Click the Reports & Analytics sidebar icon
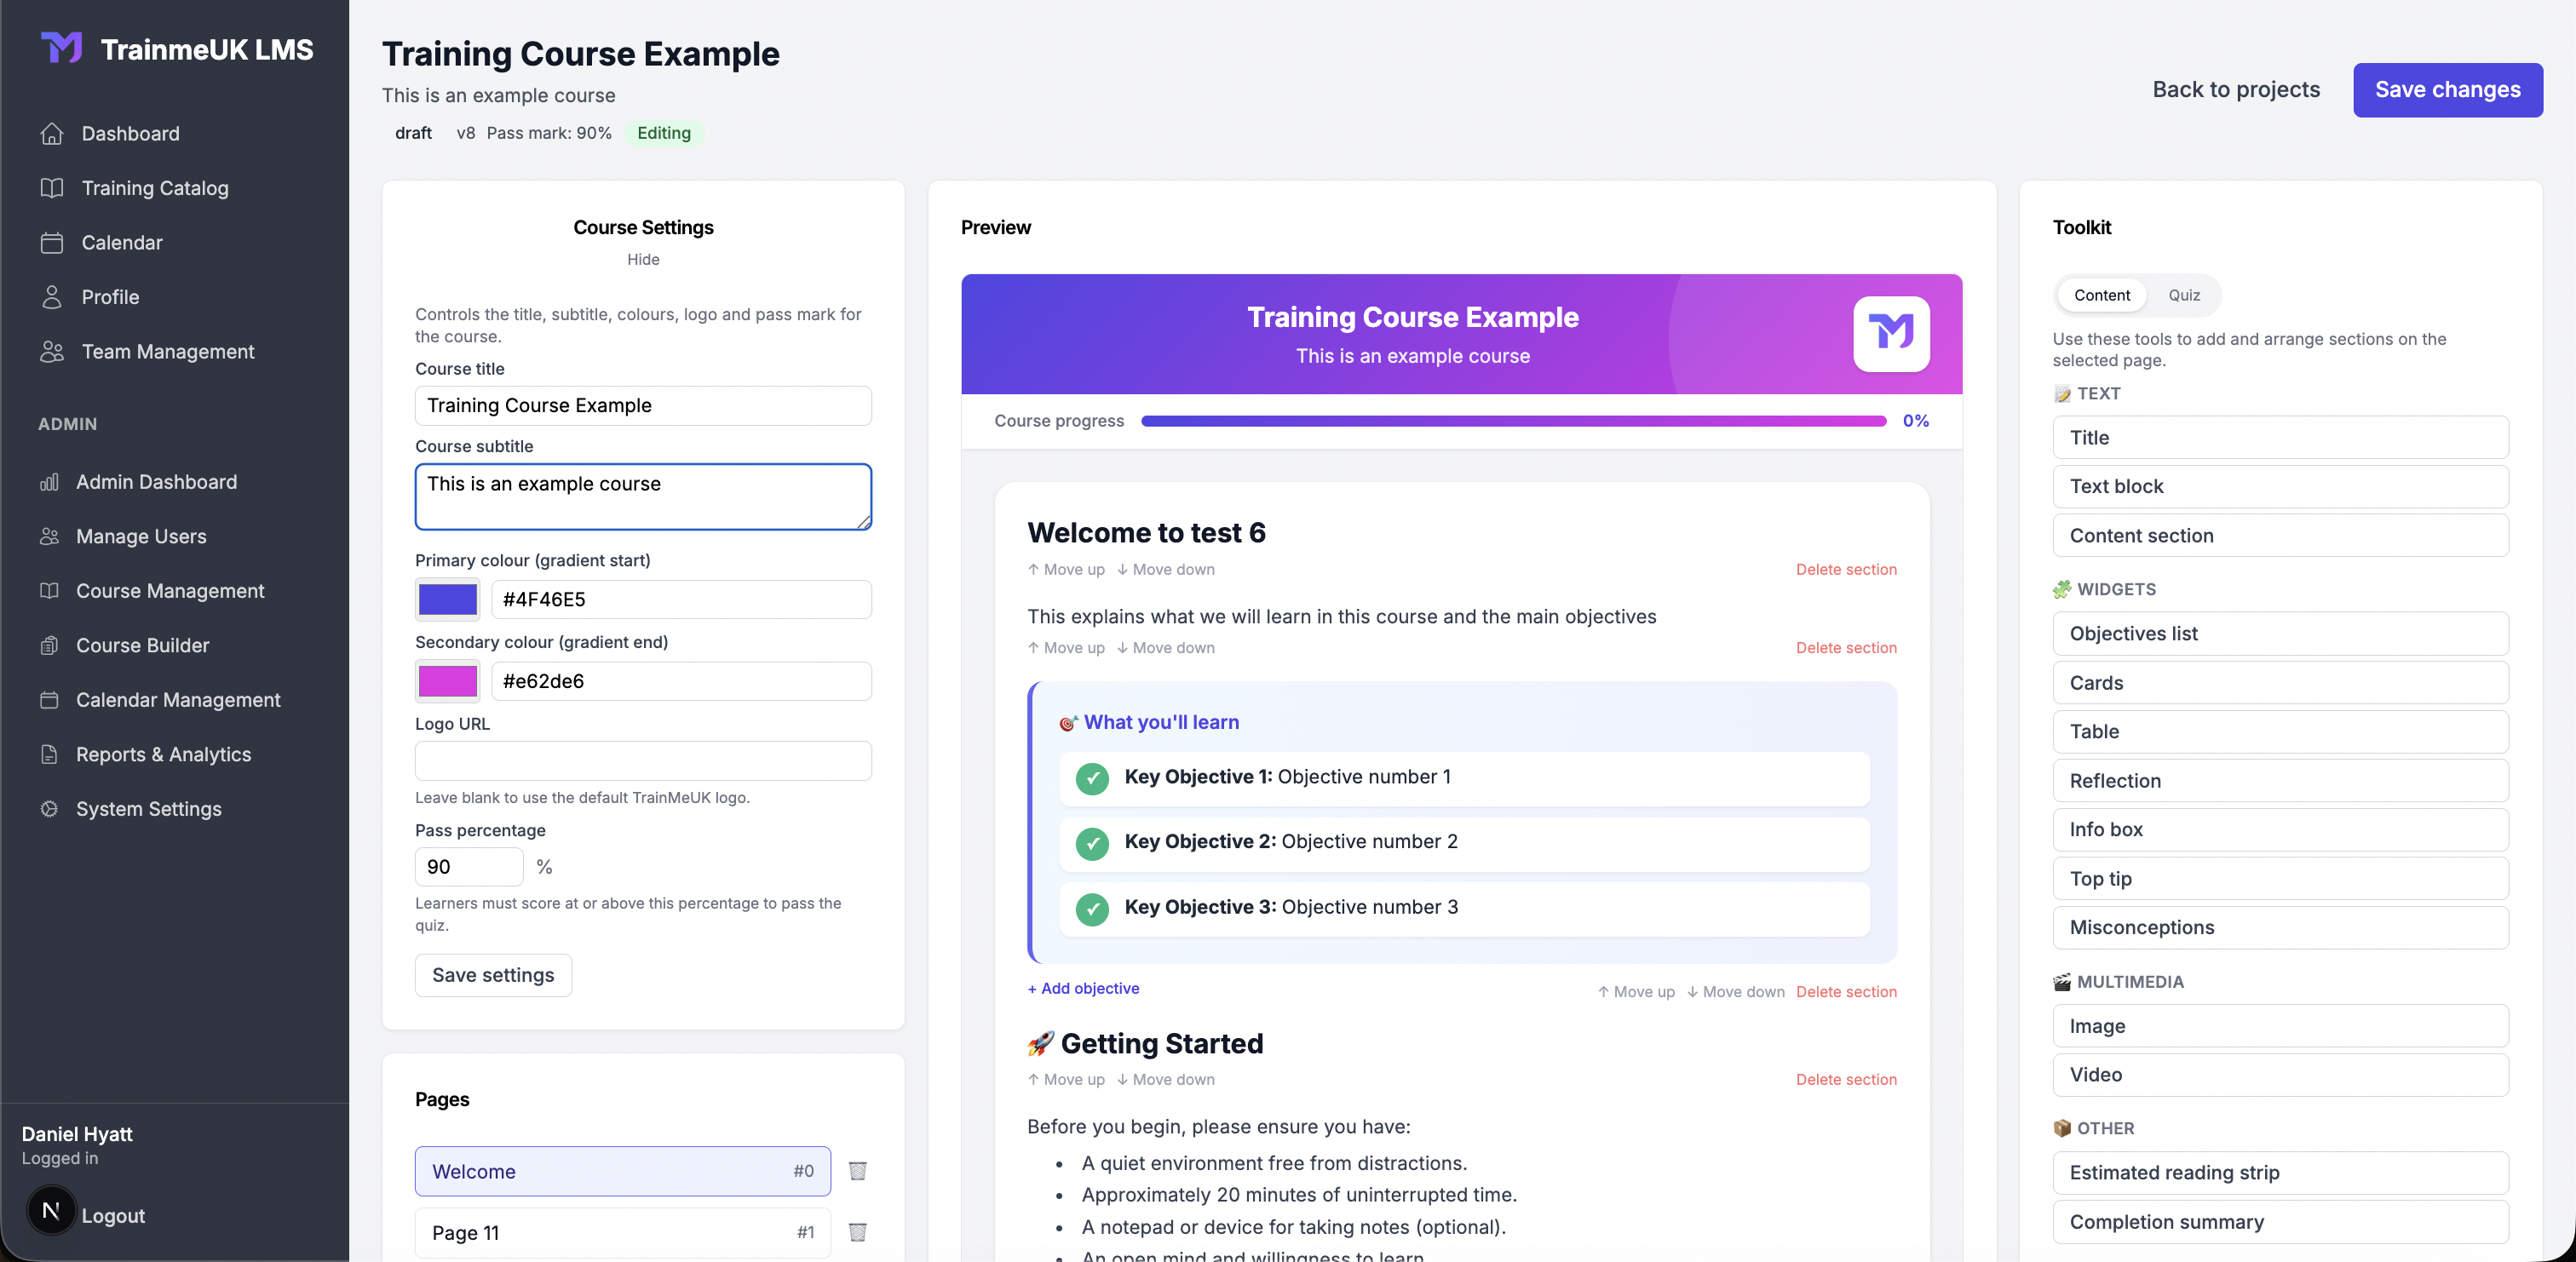 pyautogui.click(x=51, y=755)
